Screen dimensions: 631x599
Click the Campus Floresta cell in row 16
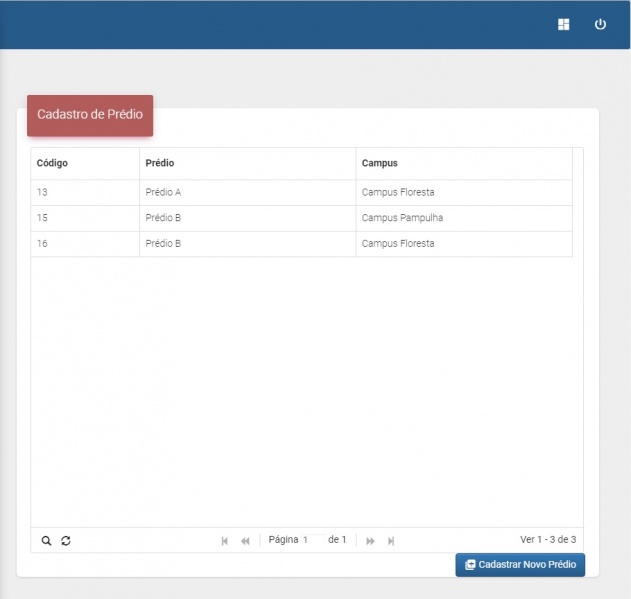click(x=398, y=244)
